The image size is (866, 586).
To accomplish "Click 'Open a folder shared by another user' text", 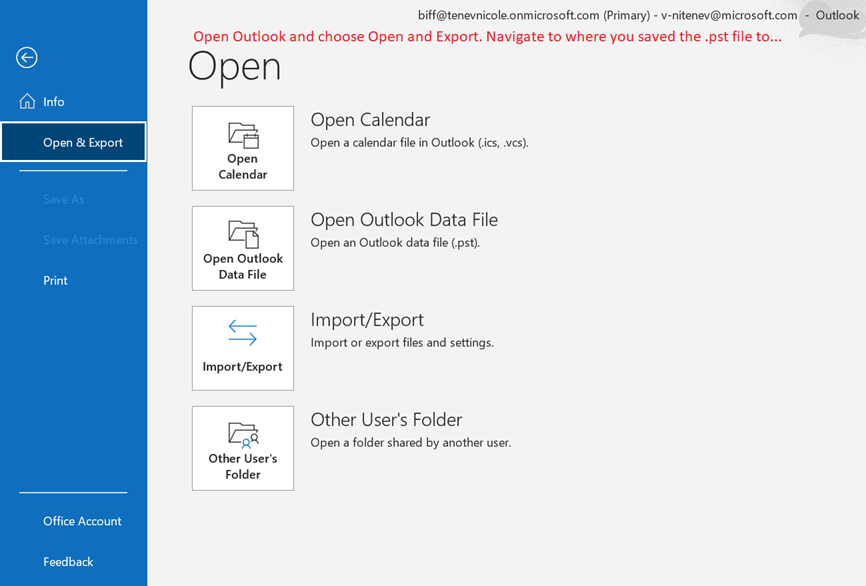I will (411, 442).
